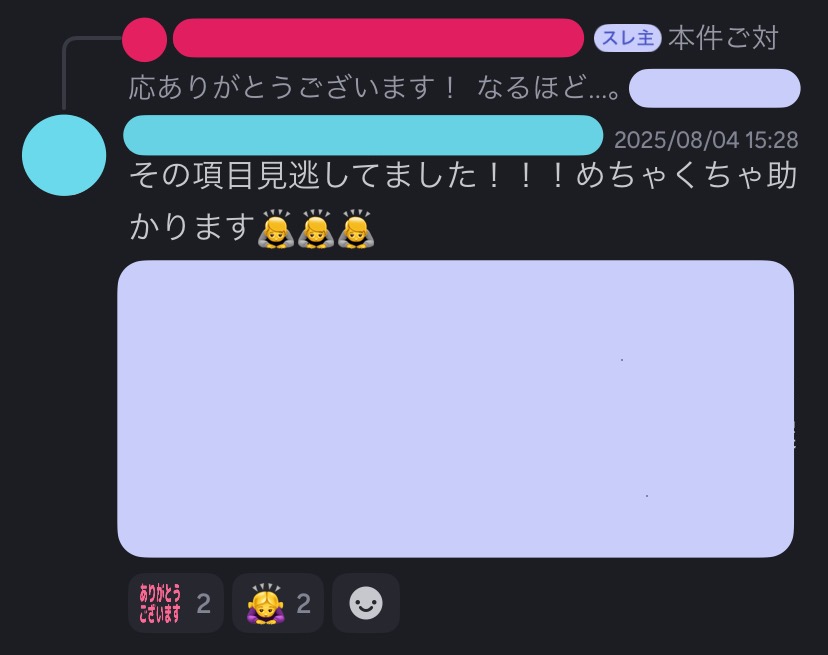This screenshot has height=655, width=828.
Task: Click the なるほど… text in reply preview
Action: pyautogui.click(x=549, y=88)
